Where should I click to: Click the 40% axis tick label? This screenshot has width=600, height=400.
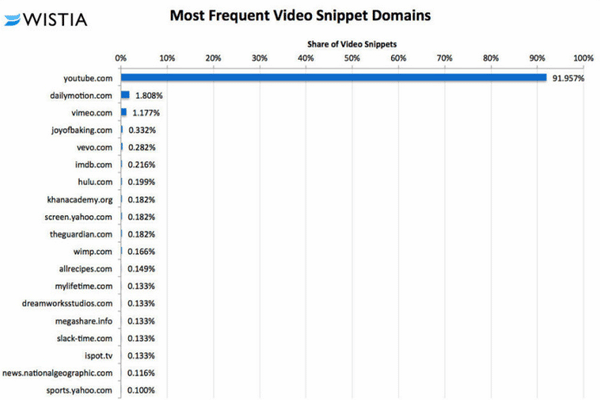click(306, 58)
